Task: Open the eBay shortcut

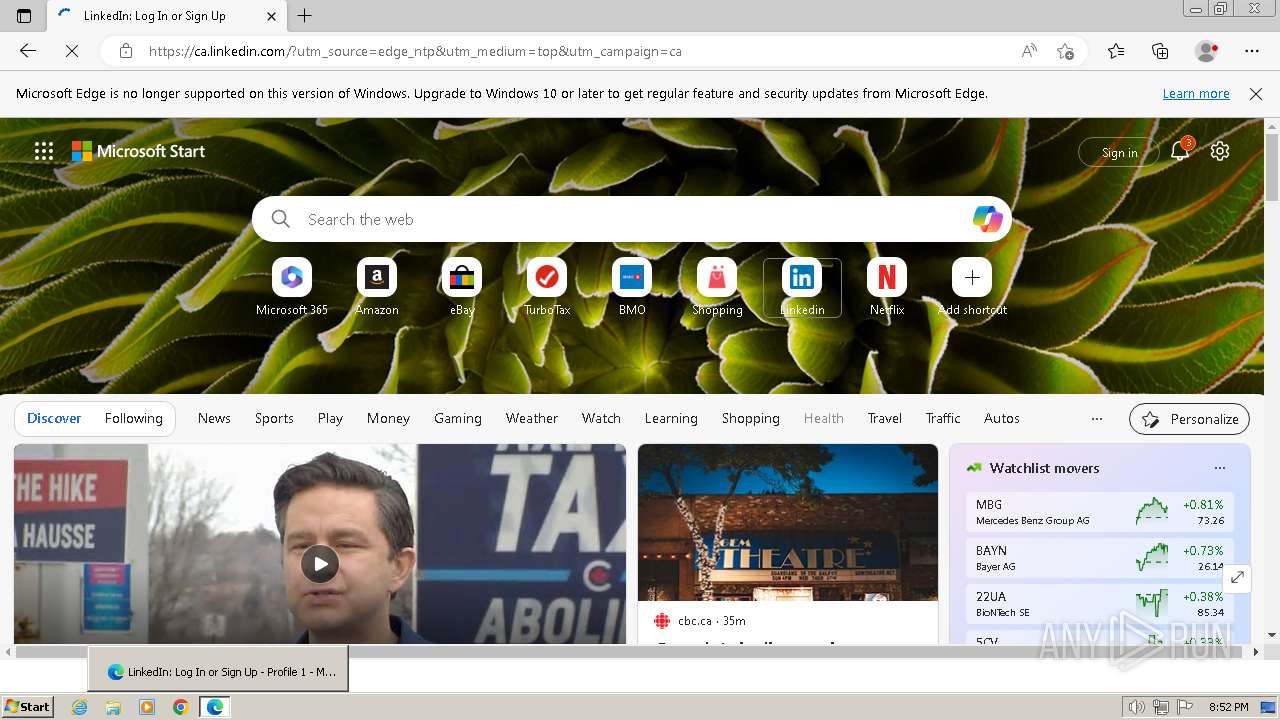Action: [462, 288]
